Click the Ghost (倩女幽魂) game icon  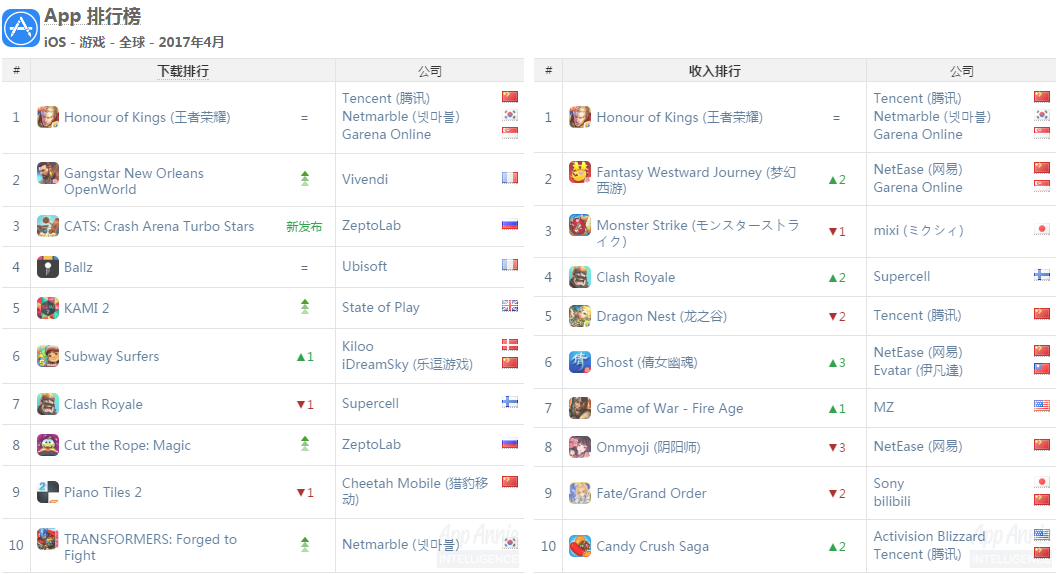(x=579, y=362)
